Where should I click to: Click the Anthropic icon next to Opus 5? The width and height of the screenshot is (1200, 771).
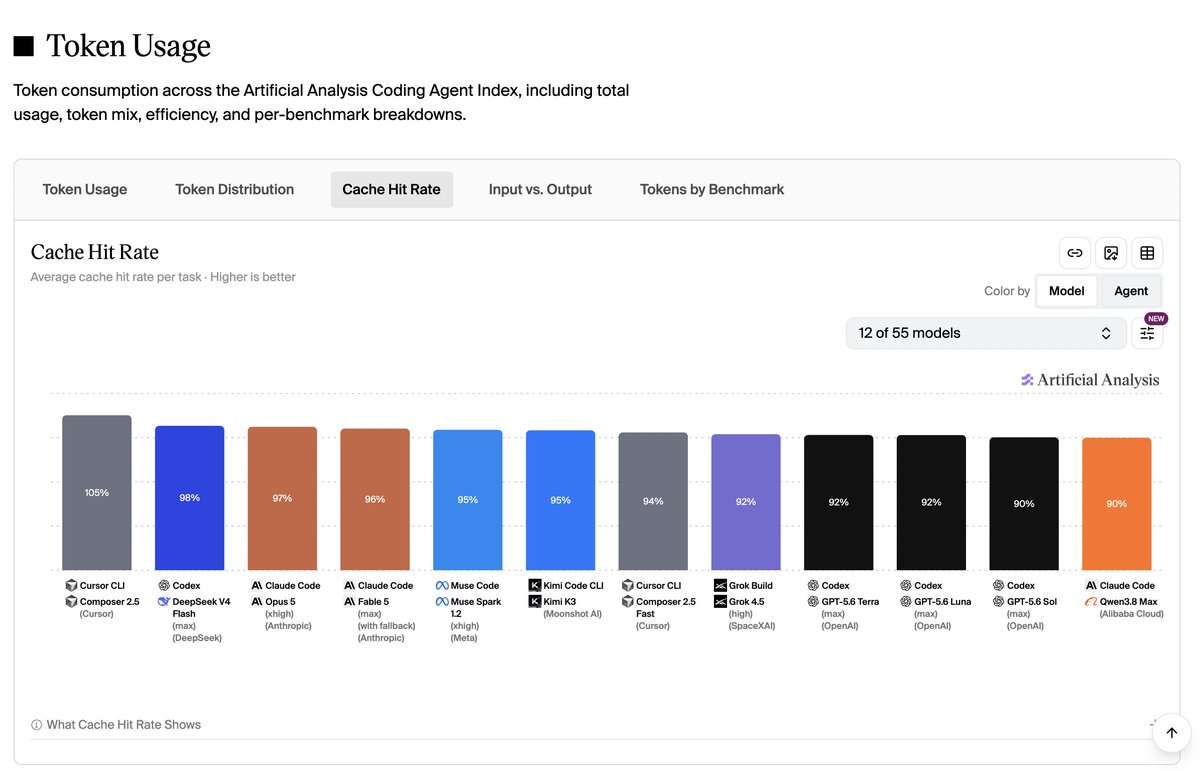point(257,602)
